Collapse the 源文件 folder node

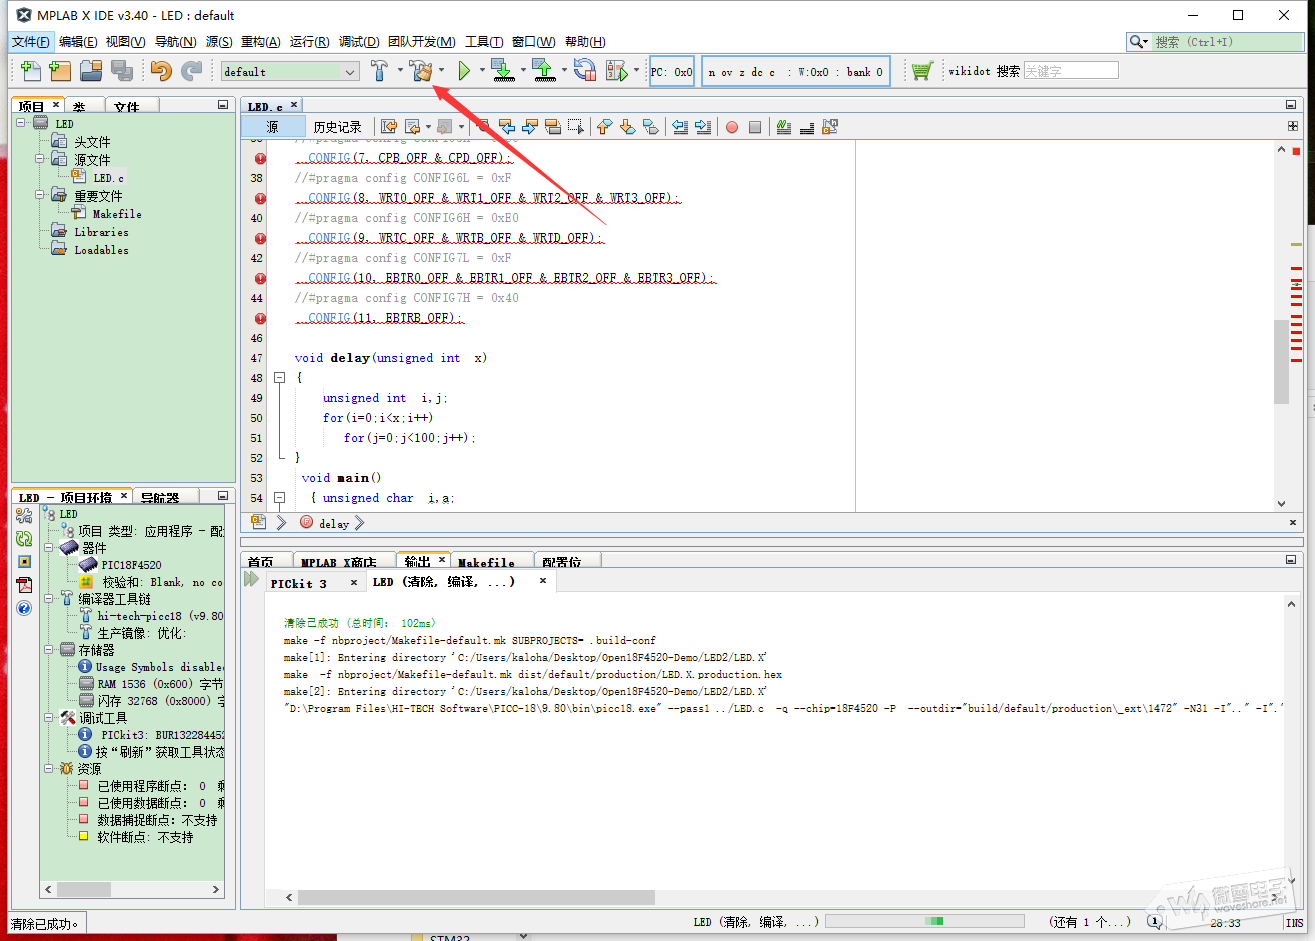point(40,159)
